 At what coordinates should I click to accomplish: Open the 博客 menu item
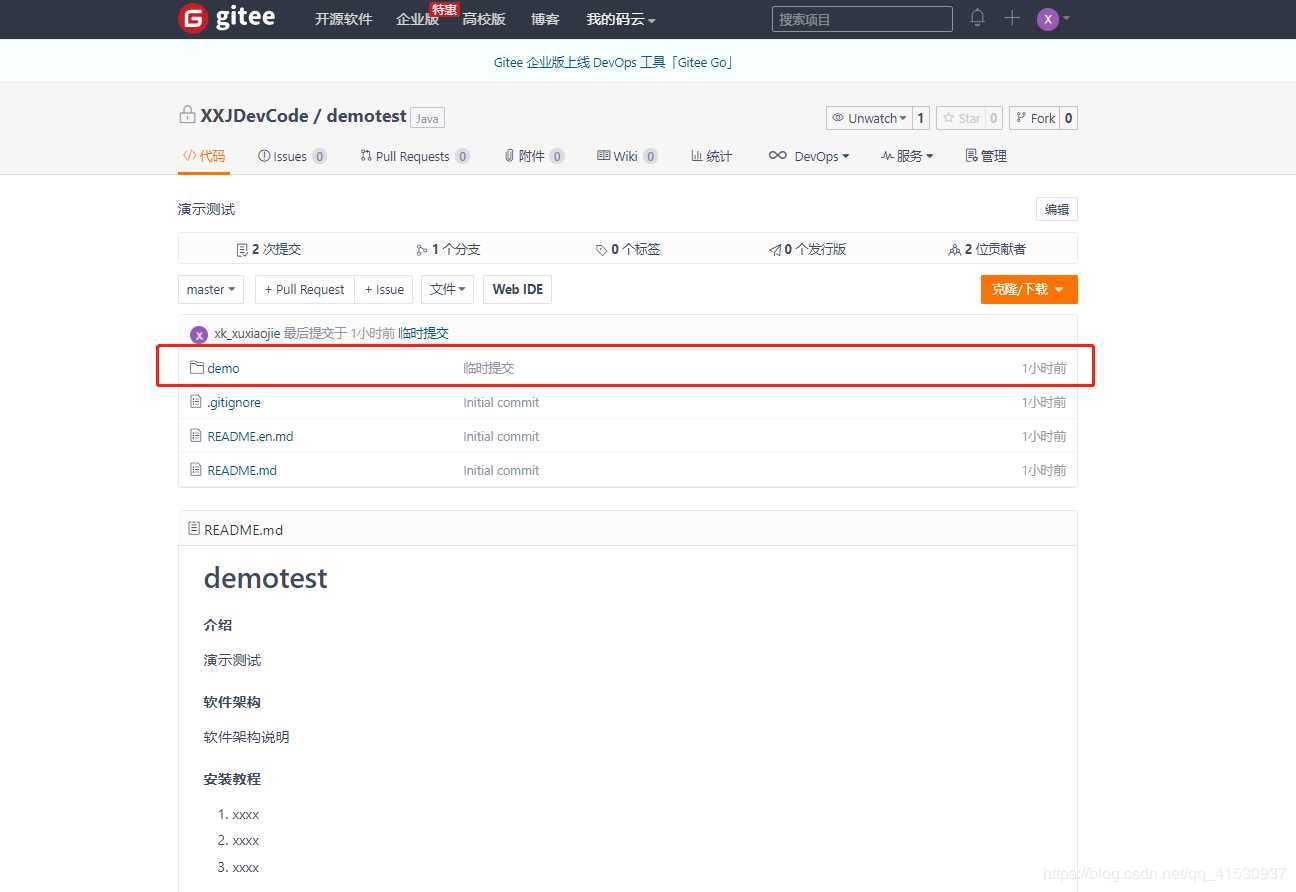click(545, 19)
